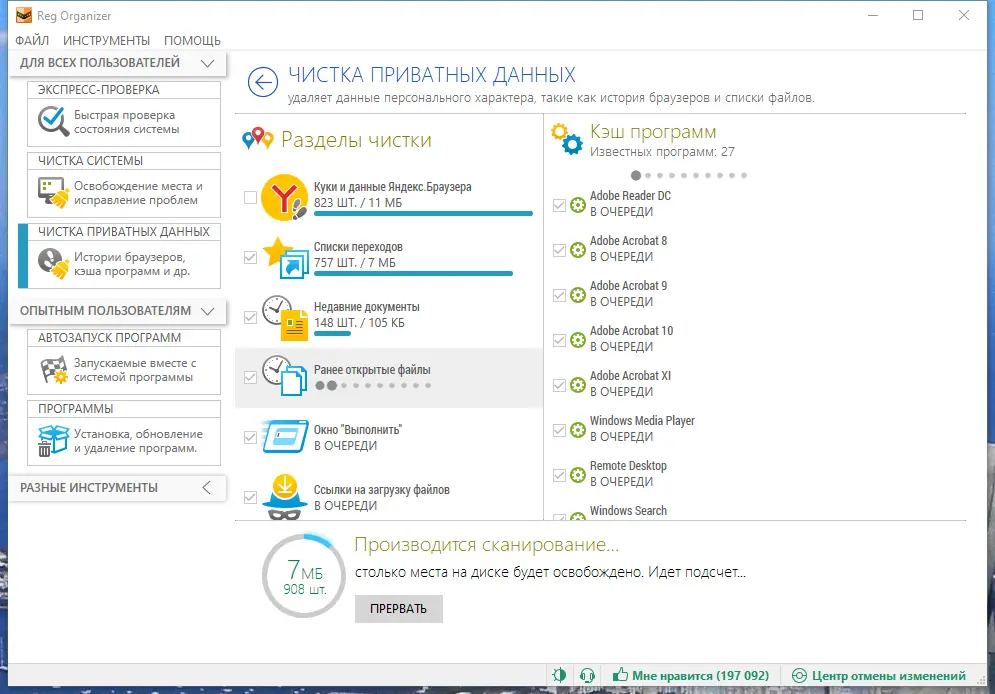Uncheck the Remote Desktop checkbox
This screenshot has width=995, height=694.
(x=559, y=475)
